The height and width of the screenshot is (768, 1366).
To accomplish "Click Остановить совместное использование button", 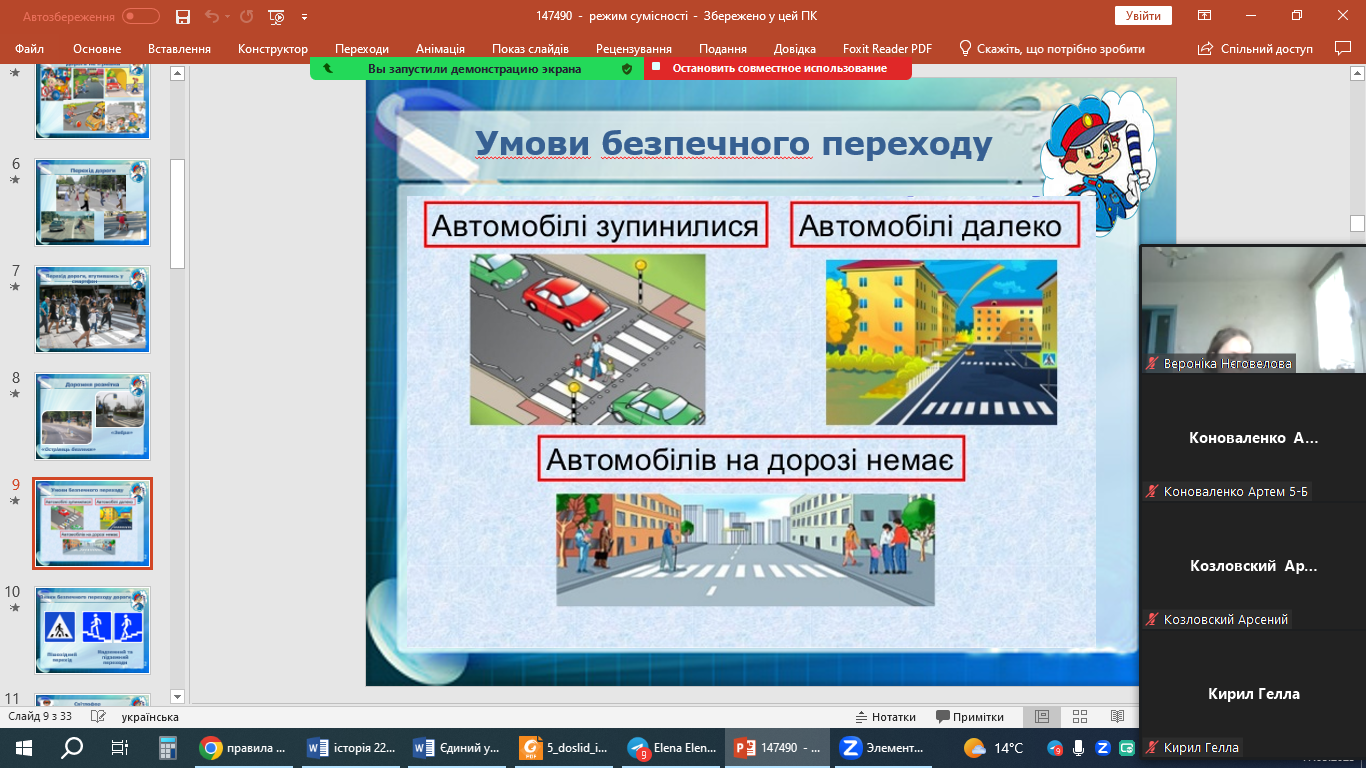I will click(778, 68).
